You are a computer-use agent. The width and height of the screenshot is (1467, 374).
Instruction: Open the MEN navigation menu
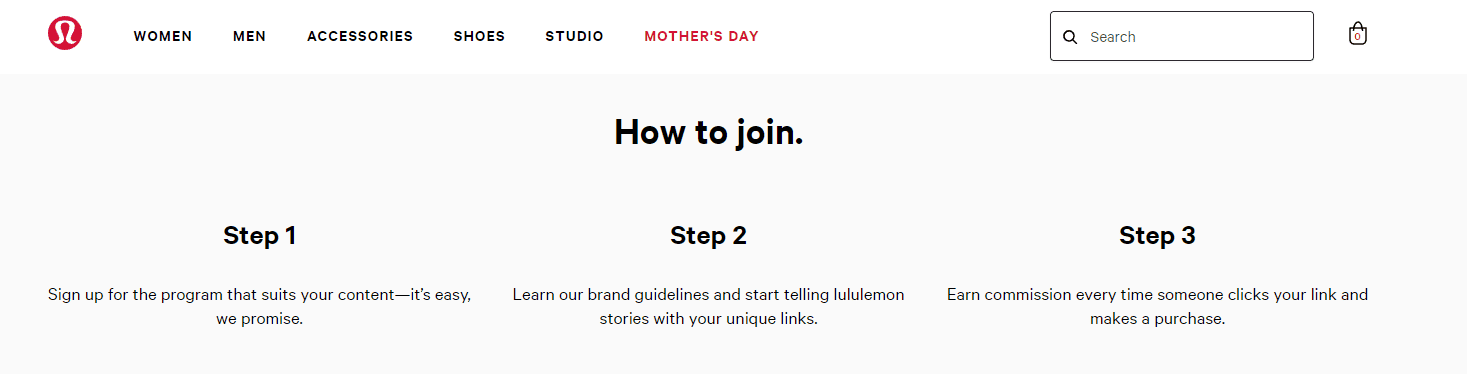[249, 36]
